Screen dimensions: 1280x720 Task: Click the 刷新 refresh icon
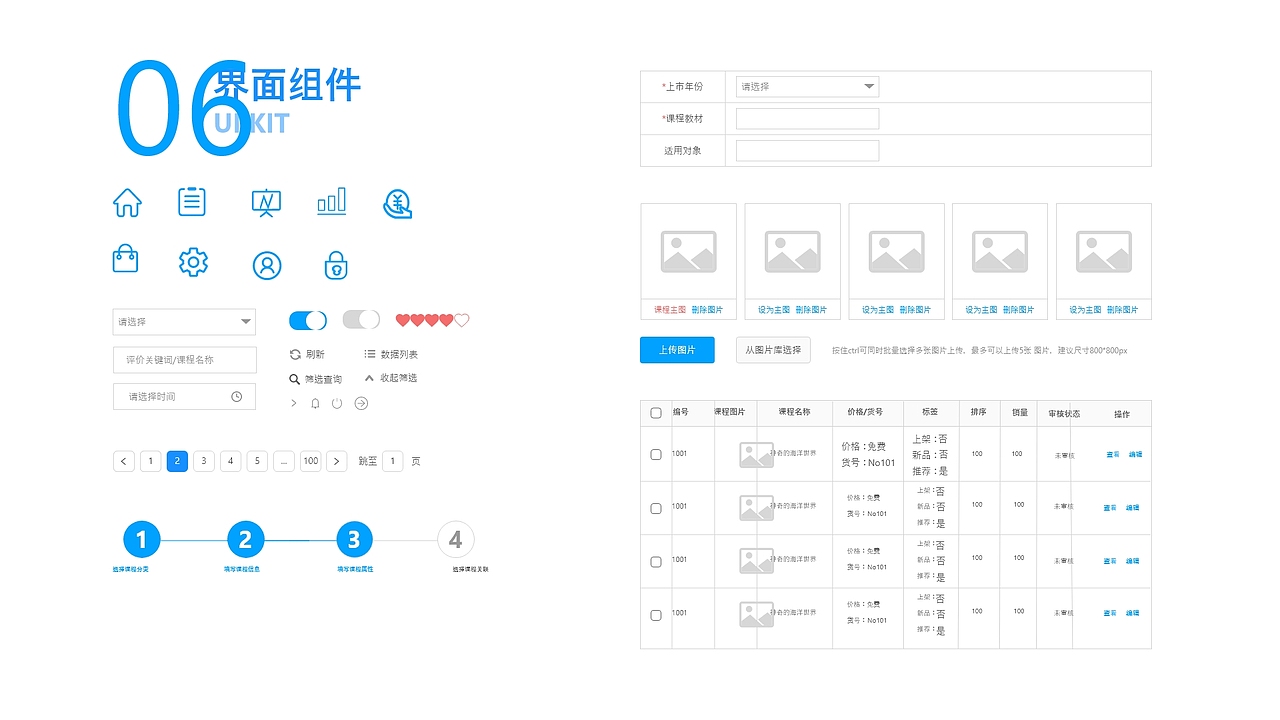[x=295, y=354]
